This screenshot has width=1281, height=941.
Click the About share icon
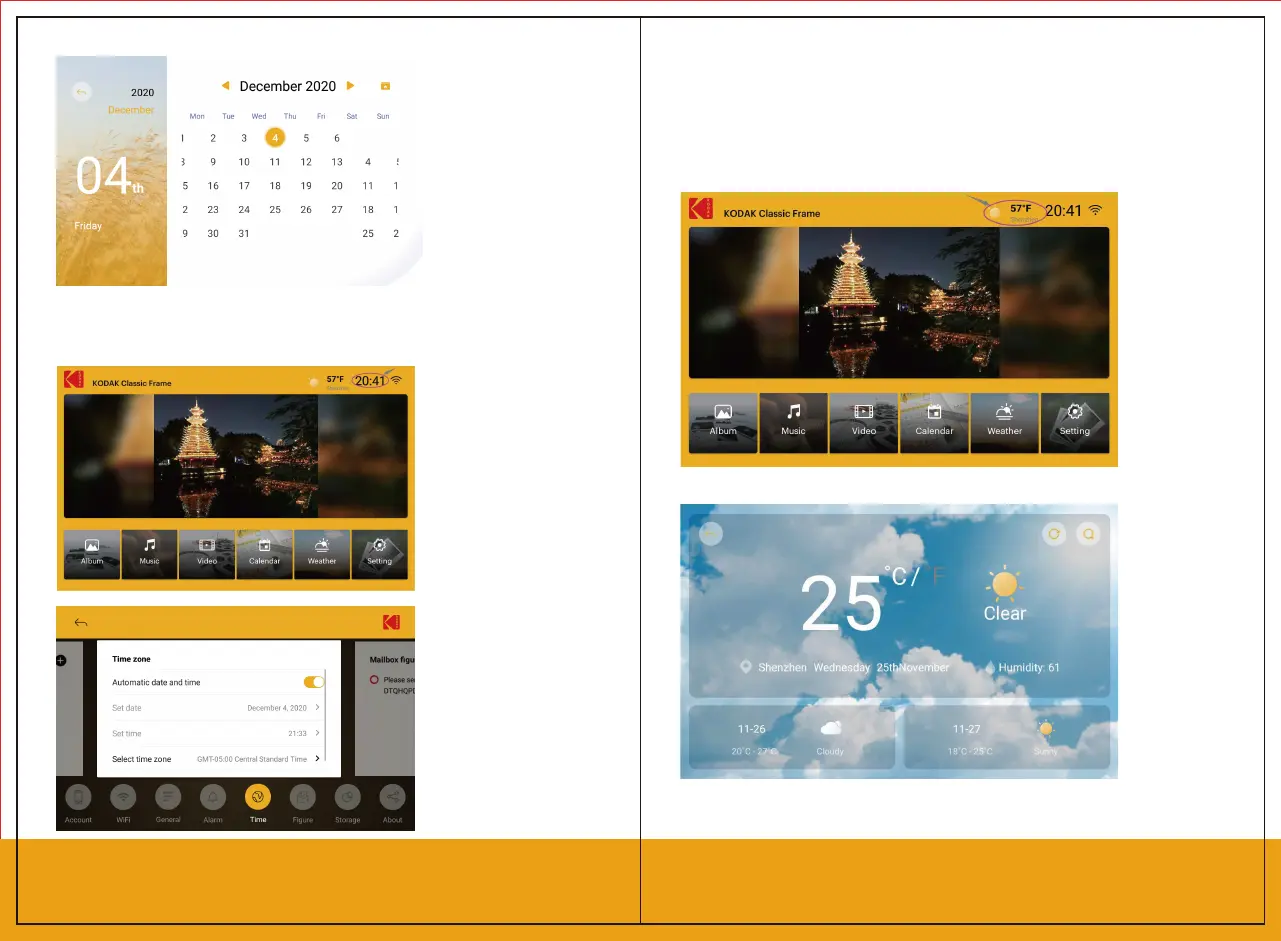pos(392,798)
